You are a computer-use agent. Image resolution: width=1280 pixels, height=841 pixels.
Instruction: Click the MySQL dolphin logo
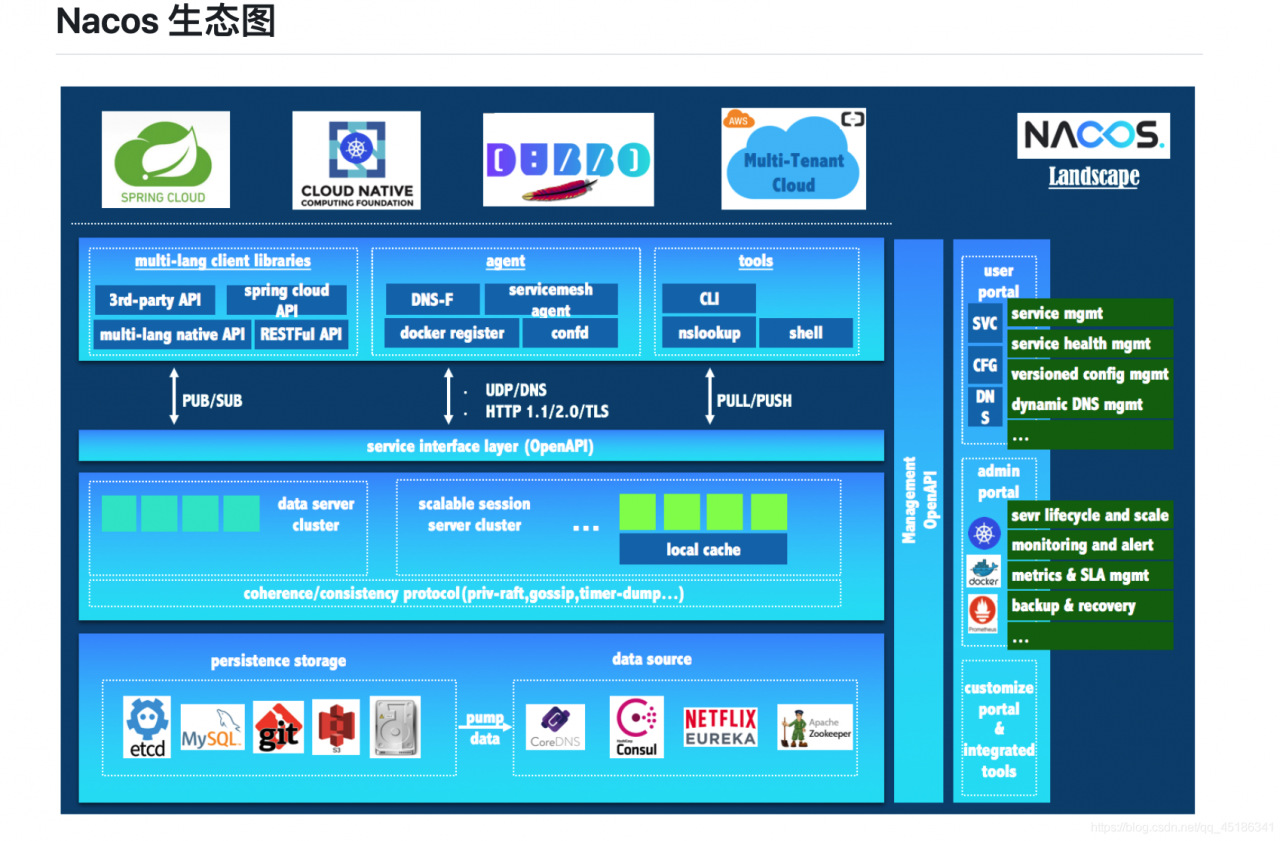tap(212, 728)
